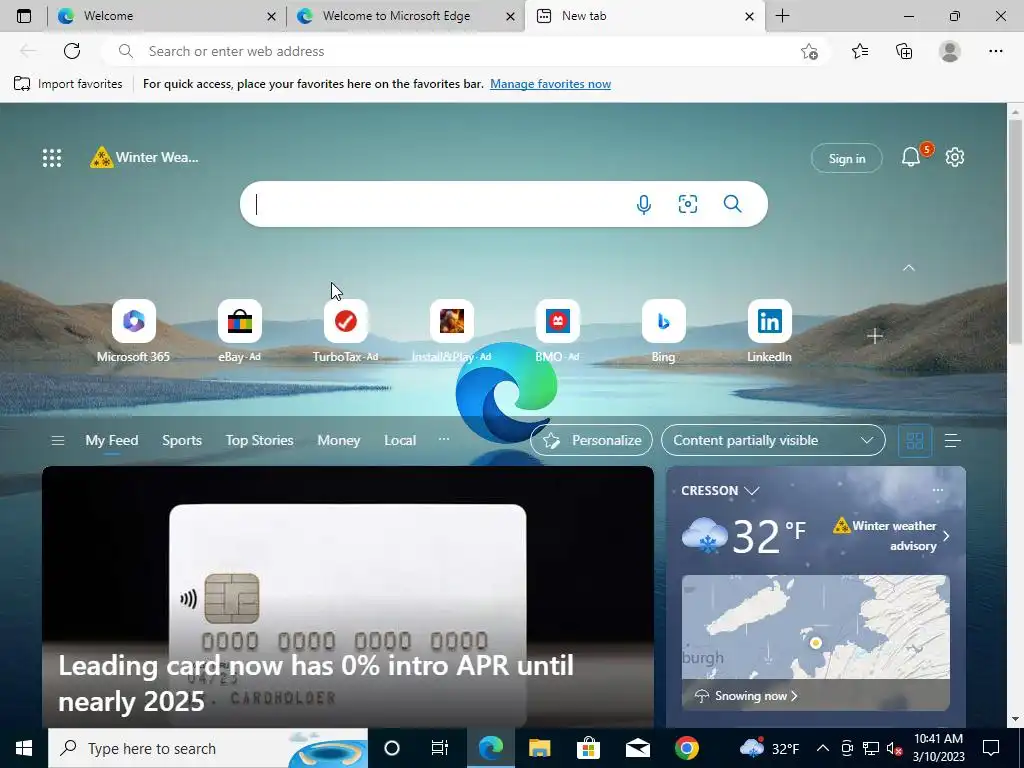Open Microsoft Store from taskbar
The image size is (1024, 768).
588,748
